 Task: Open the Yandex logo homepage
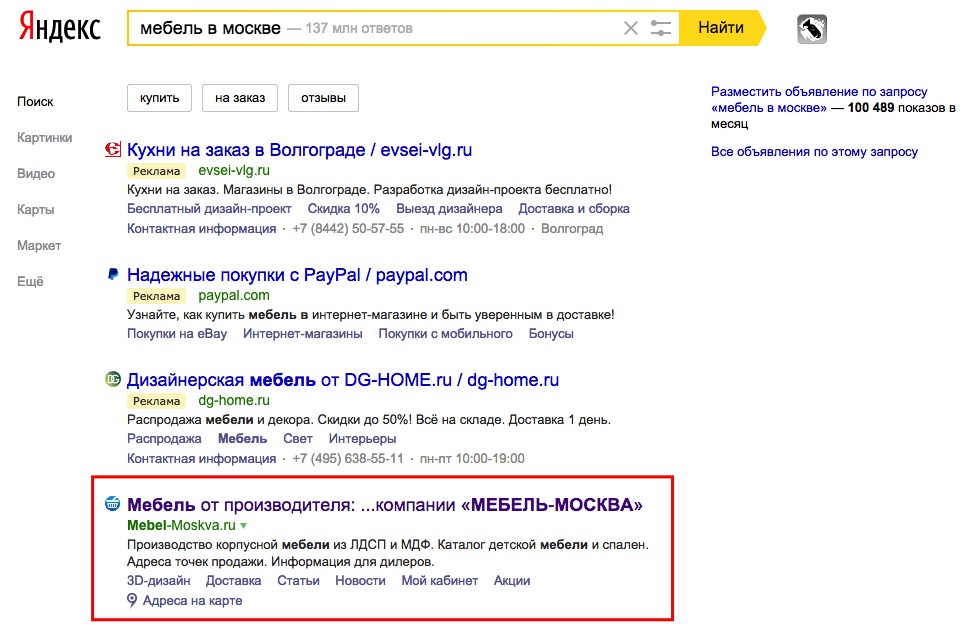[x=60, y=28]
